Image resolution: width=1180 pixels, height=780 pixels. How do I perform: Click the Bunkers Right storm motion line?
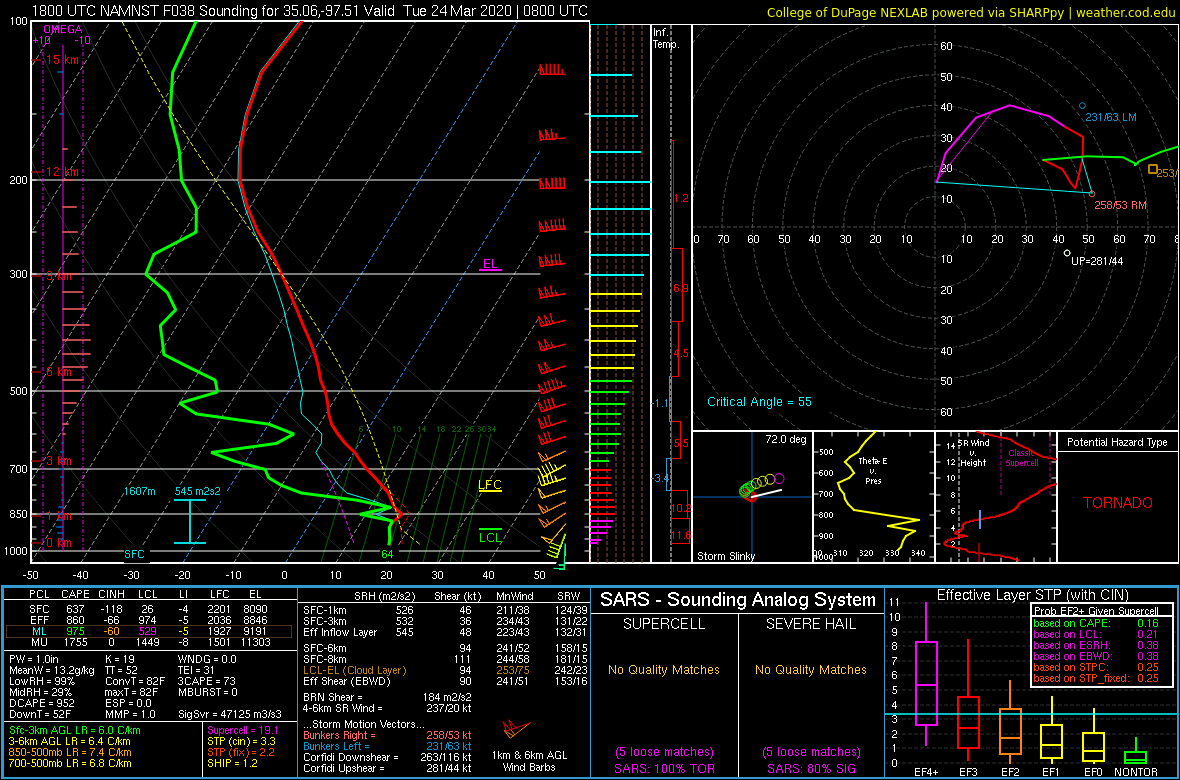click(387, 735)
